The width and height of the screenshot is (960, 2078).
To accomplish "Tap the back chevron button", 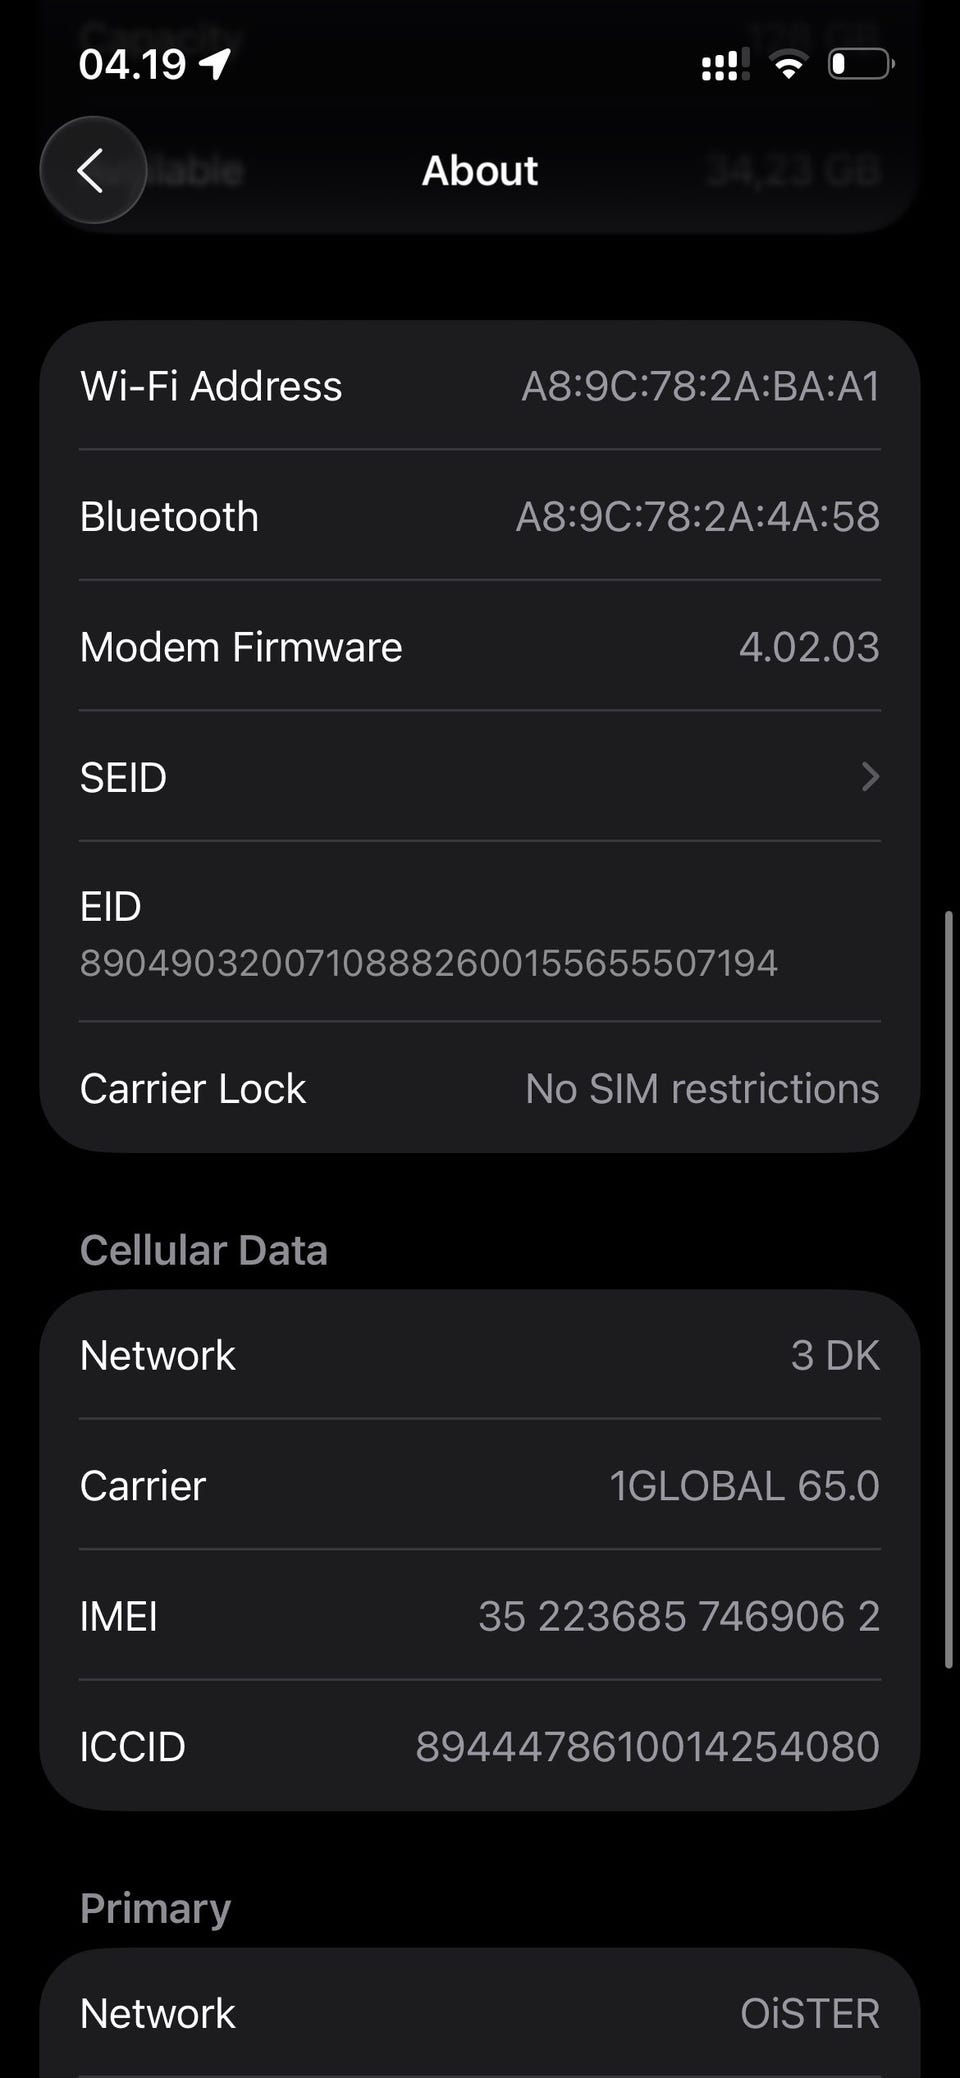I will coord(92,170).
